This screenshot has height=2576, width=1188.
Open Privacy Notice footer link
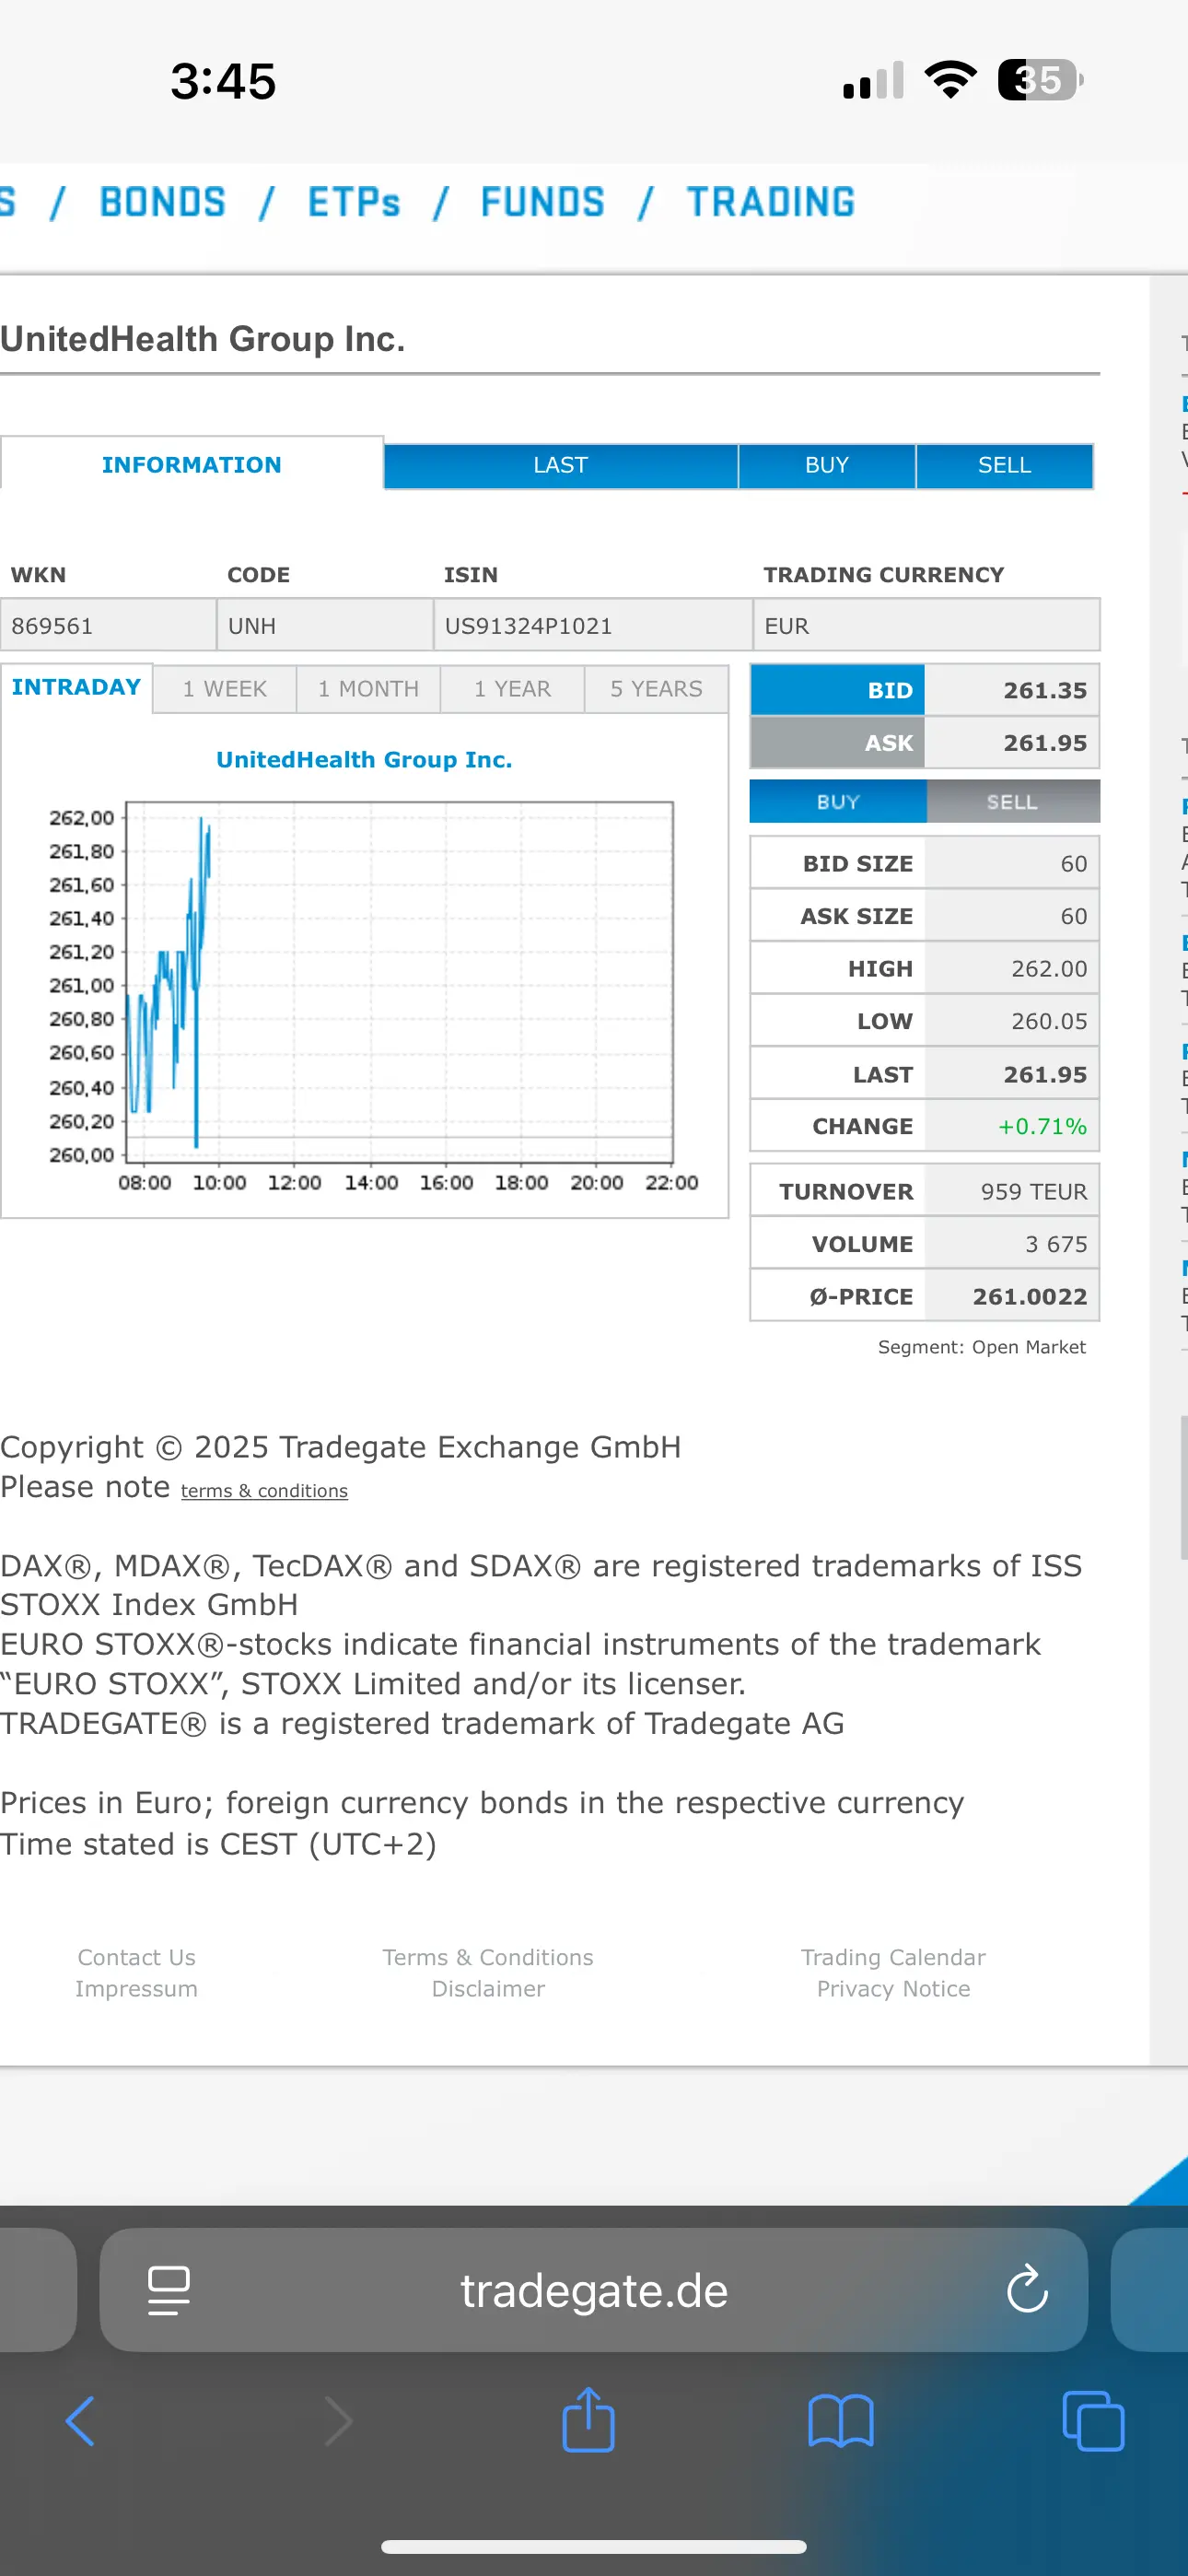(x=893, y=1988)
